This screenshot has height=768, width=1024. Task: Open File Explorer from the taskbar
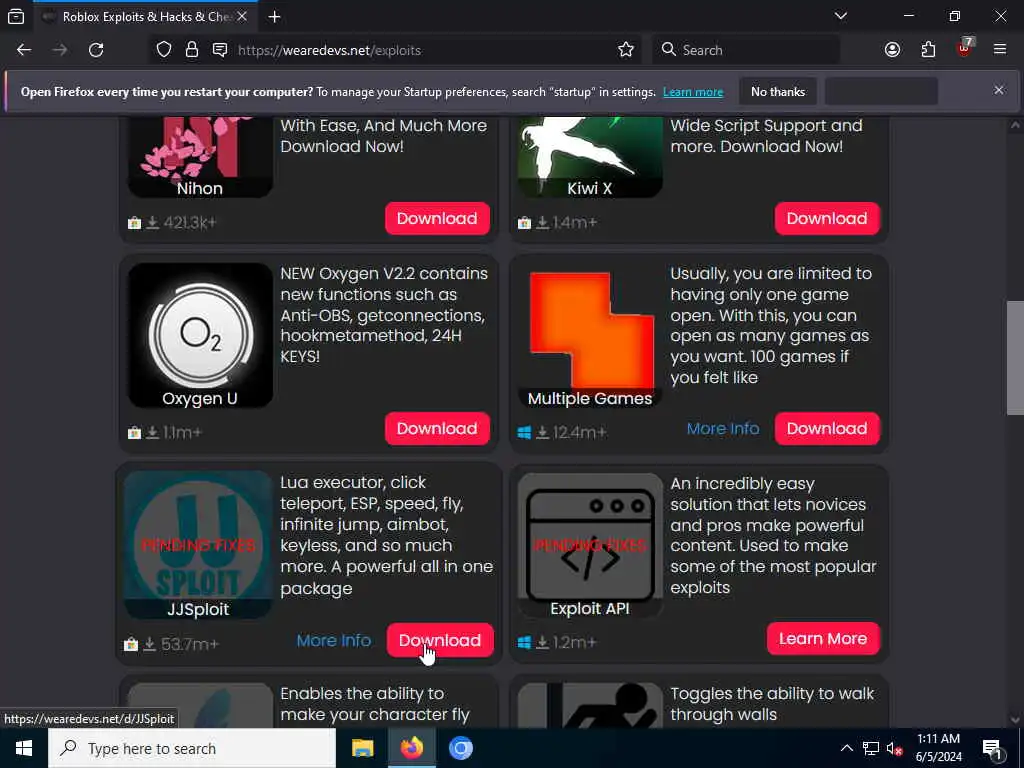point(362,748)
